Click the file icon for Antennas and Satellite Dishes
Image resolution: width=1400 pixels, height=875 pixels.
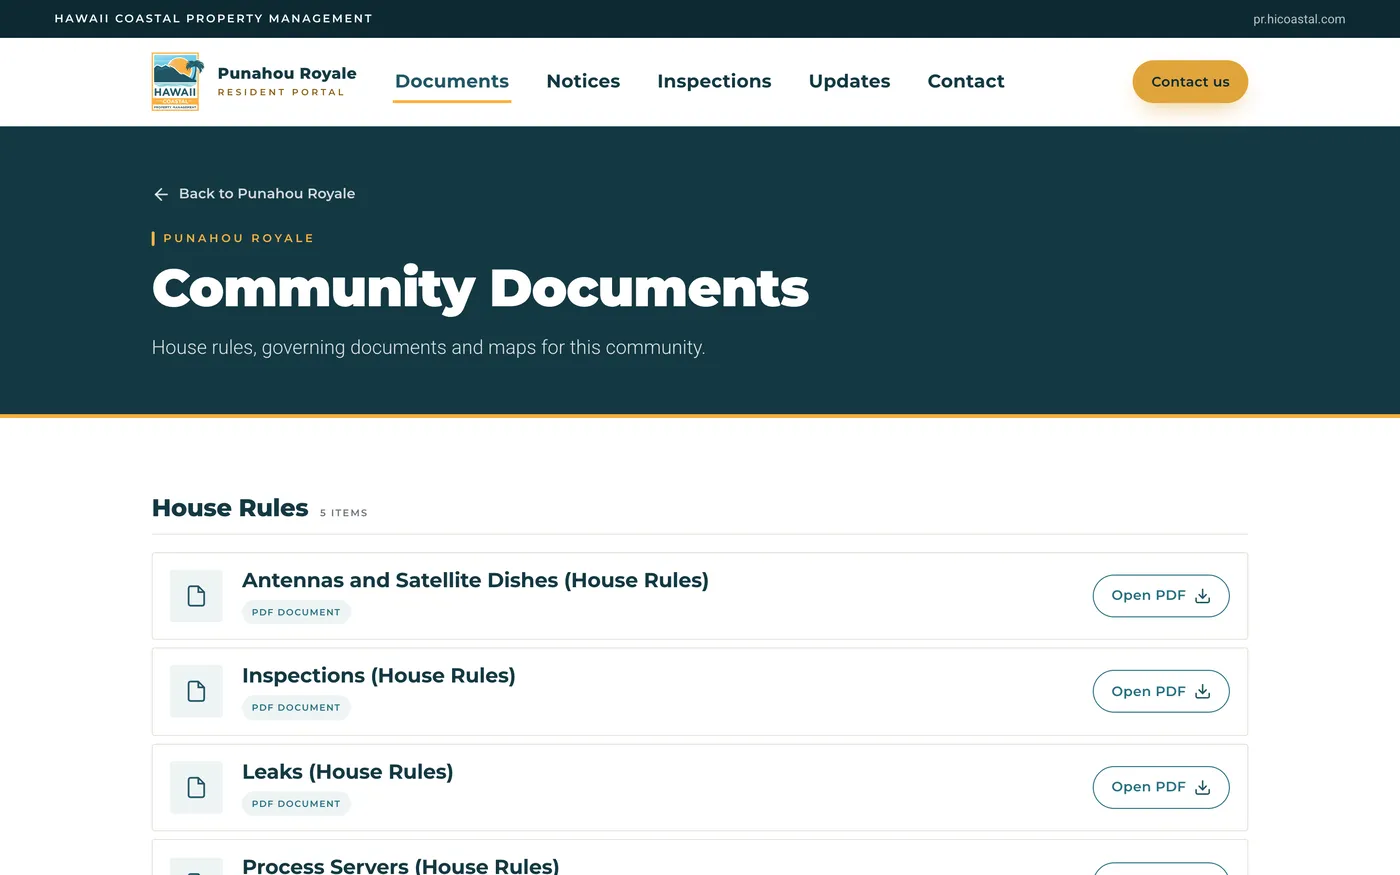coord(196,596)
